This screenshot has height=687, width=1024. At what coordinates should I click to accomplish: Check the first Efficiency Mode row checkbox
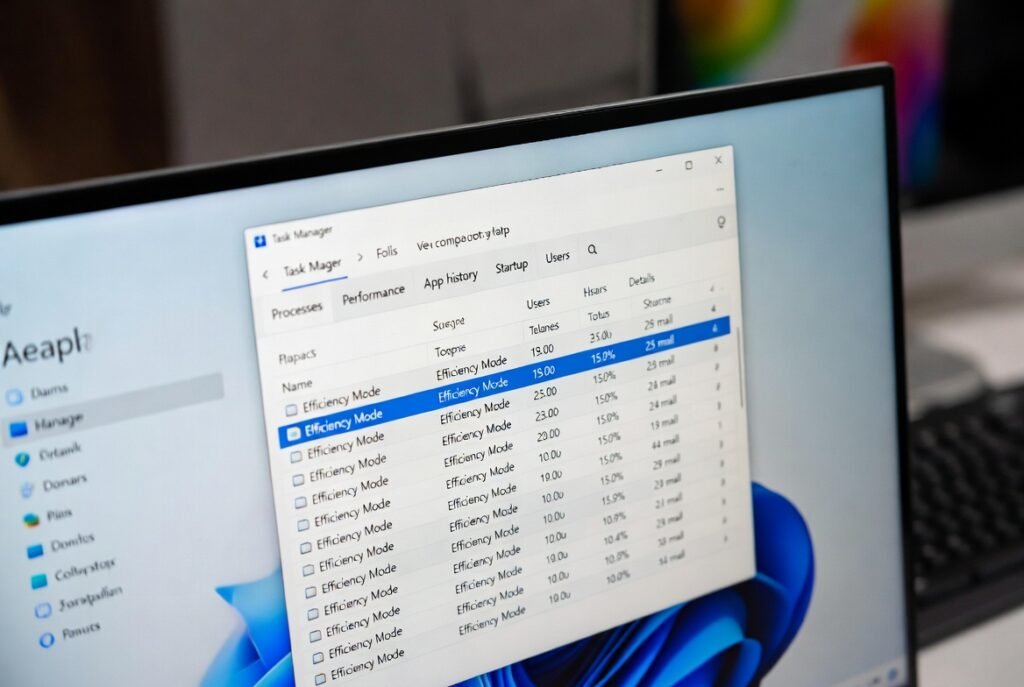click(x=291, y=409)
